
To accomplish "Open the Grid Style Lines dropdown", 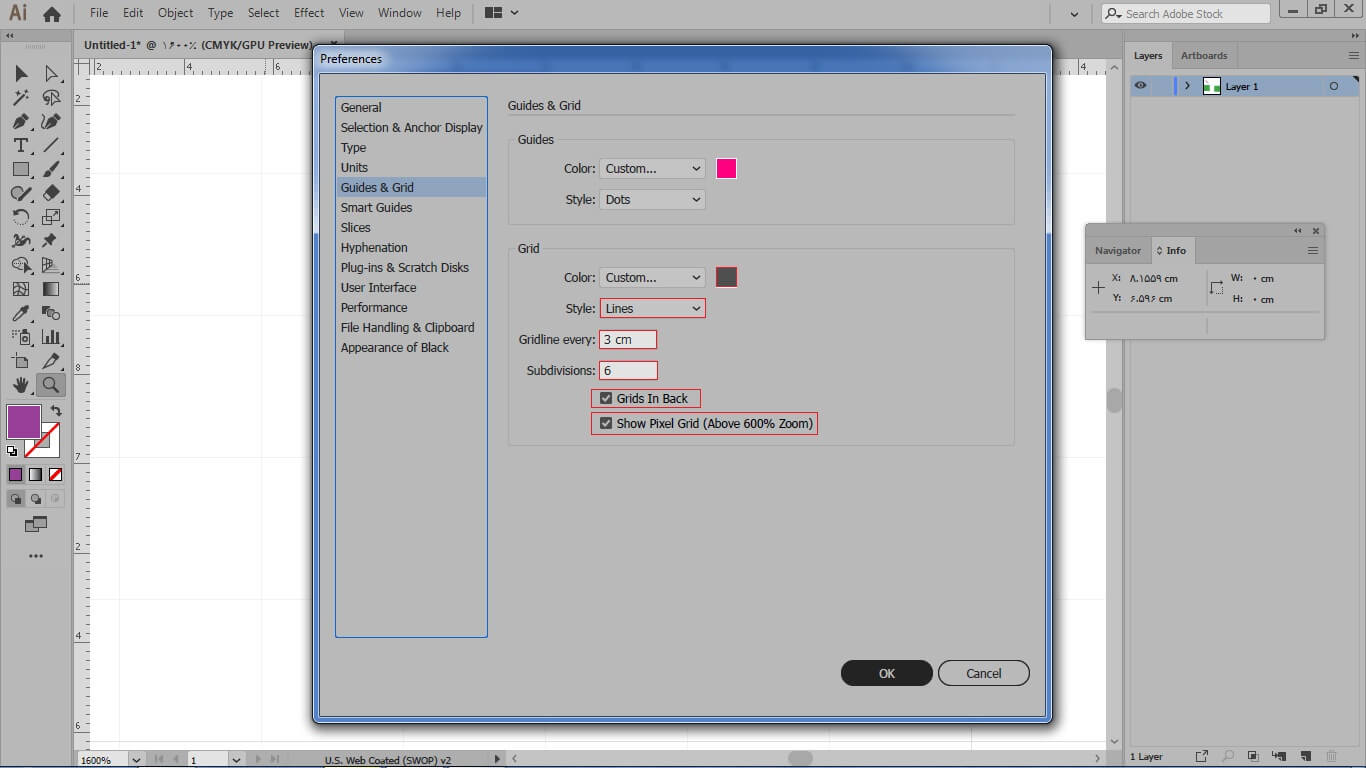I will pos(652,309).
